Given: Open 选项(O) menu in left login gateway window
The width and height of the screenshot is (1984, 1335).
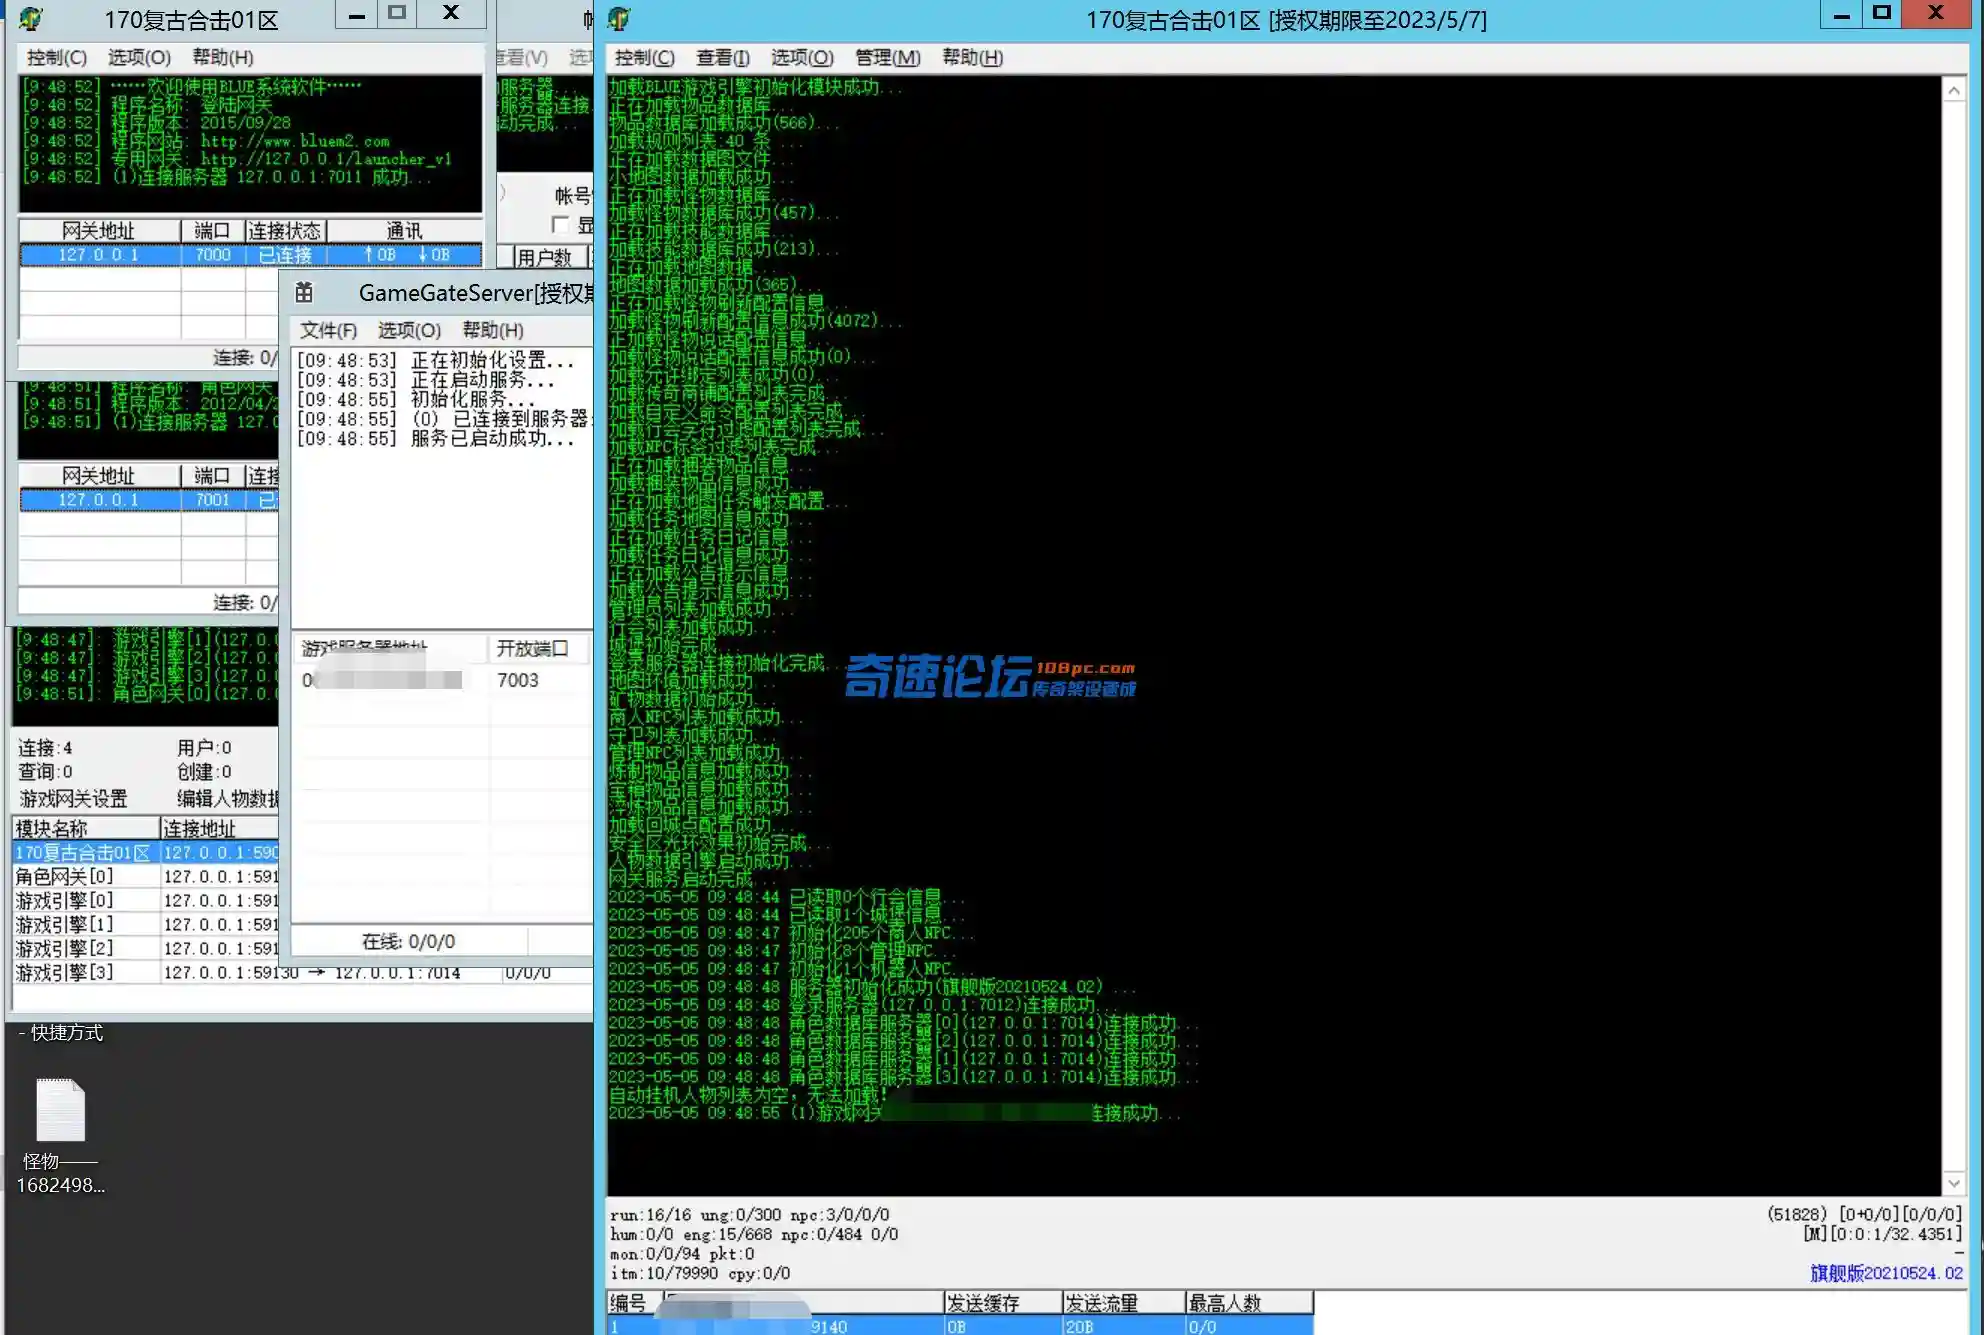Looking at the screenshot, I should [x=139, y=57].
